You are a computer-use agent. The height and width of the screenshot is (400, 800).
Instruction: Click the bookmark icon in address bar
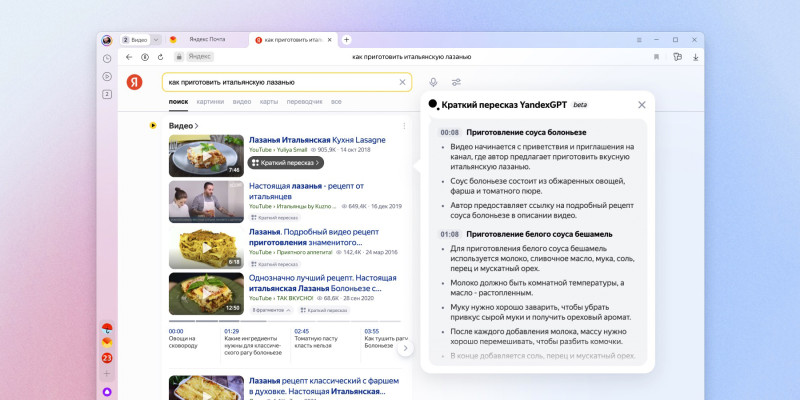(656, 57)
